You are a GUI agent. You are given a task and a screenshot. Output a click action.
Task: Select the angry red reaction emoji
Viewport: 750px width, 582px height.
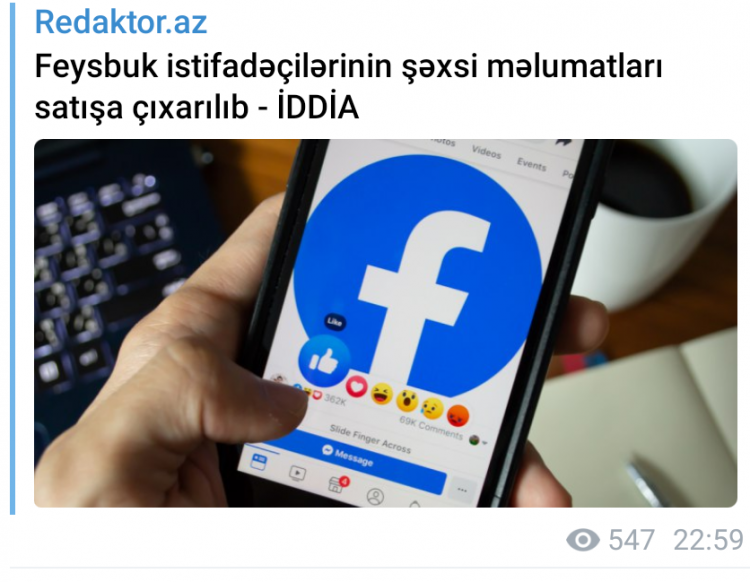pos(458,415)
